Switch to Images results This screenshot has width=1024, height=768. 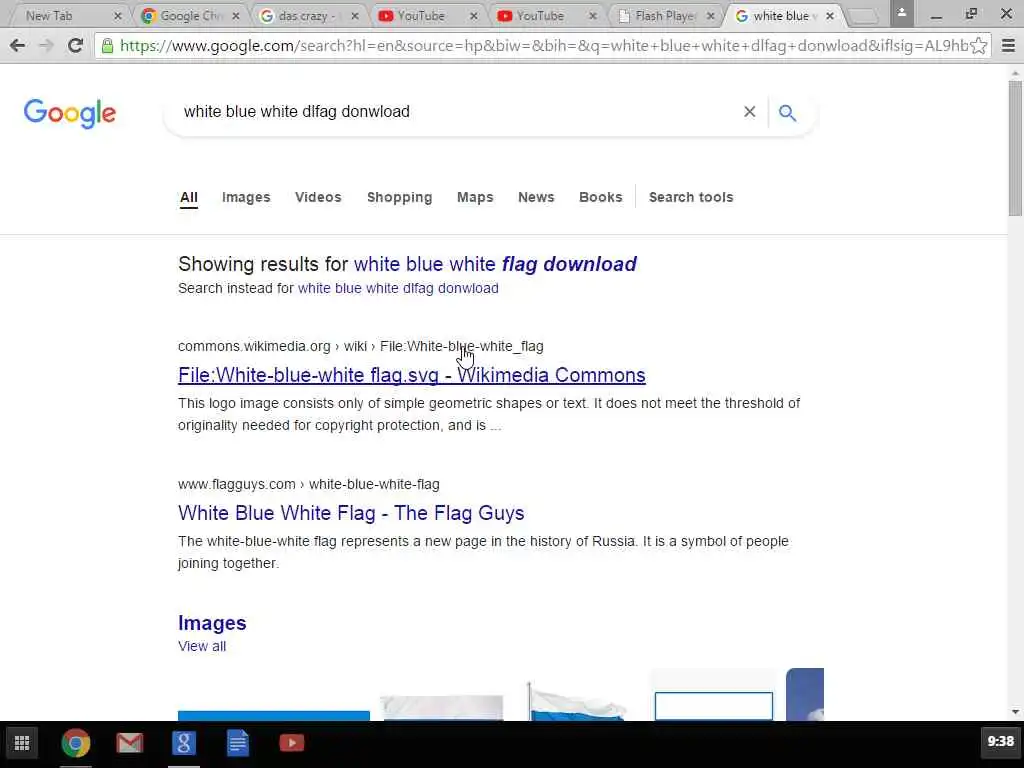point(246,197)
